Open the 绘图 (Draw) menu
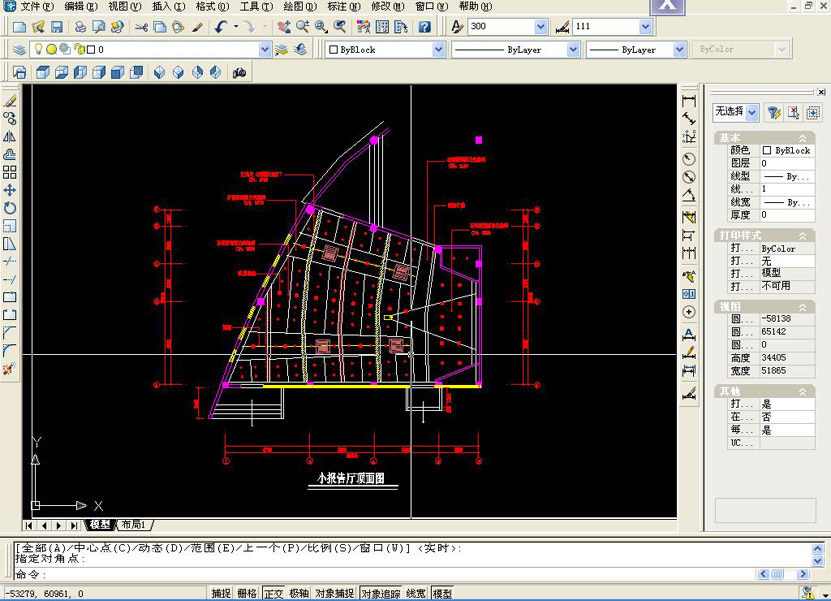Image resolution: width=831 pixels, height=601 pixels. (299, 6)
